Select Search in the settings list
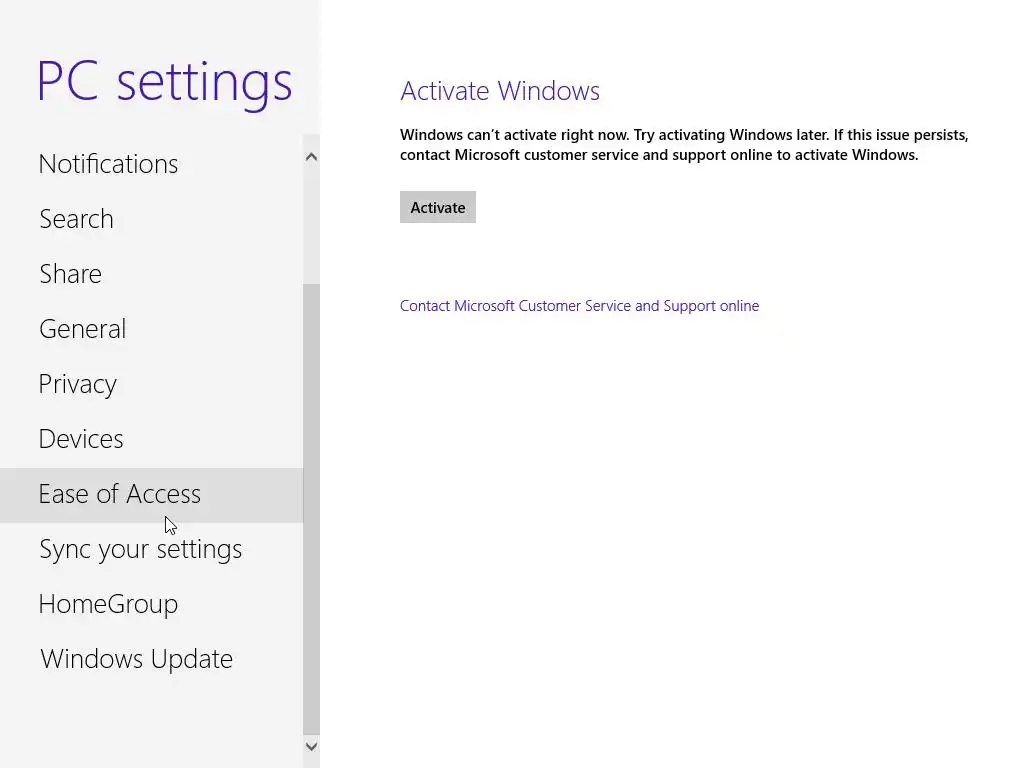Screen dimensions: 1024x768 click(152, 219)
